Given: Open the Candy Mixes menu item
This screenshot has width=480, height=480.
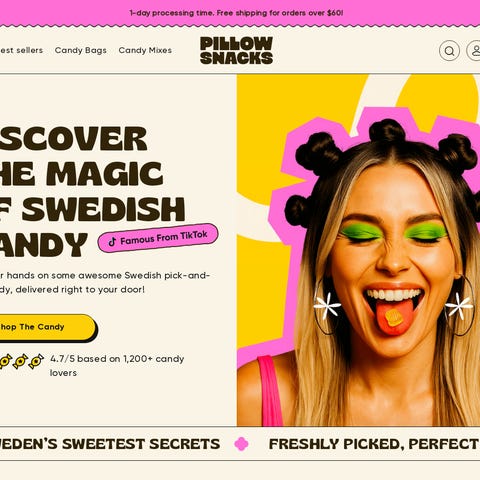Looking at the screenshot, I should click(x=145, y=50).
